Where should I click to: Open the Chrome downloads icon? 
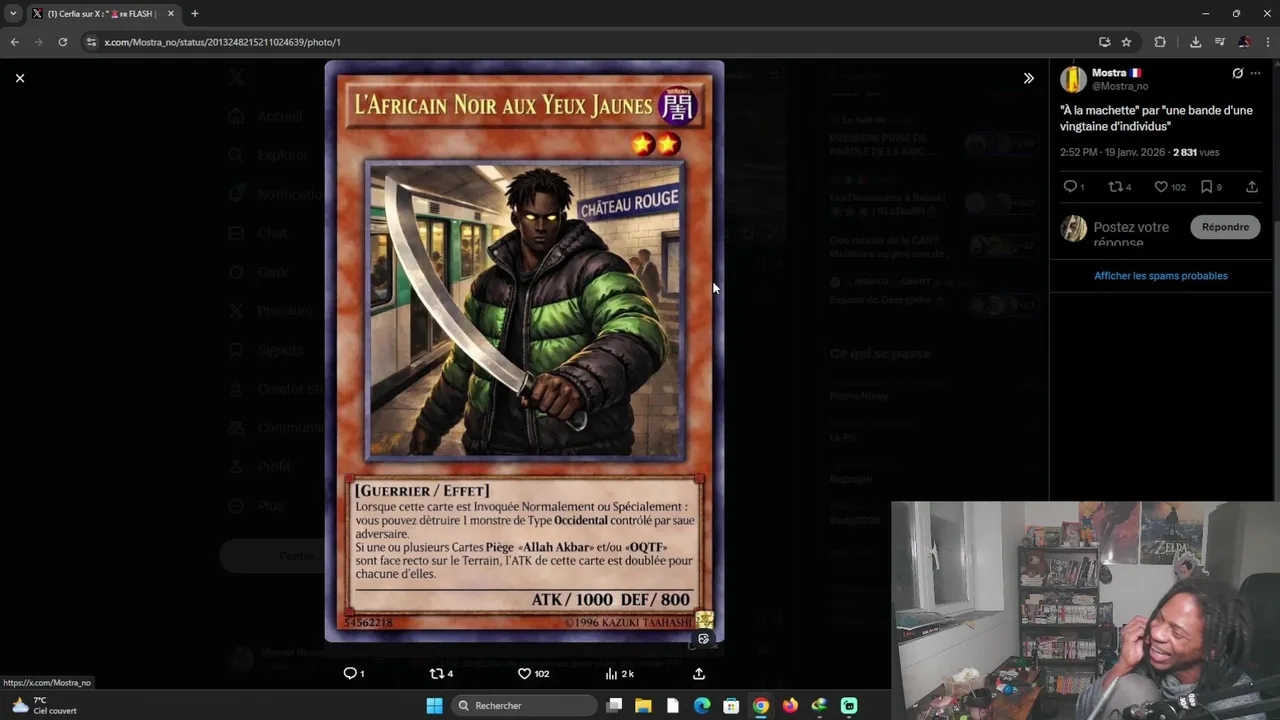[x=1195, y=42]
